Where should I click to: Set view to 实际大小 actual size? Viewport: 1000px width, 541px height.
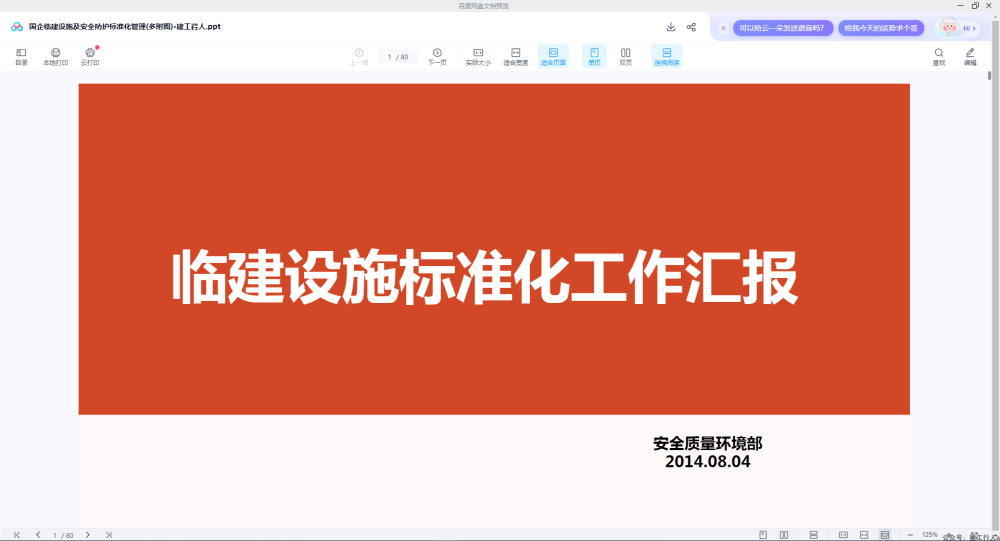click(x=478, y=57)
